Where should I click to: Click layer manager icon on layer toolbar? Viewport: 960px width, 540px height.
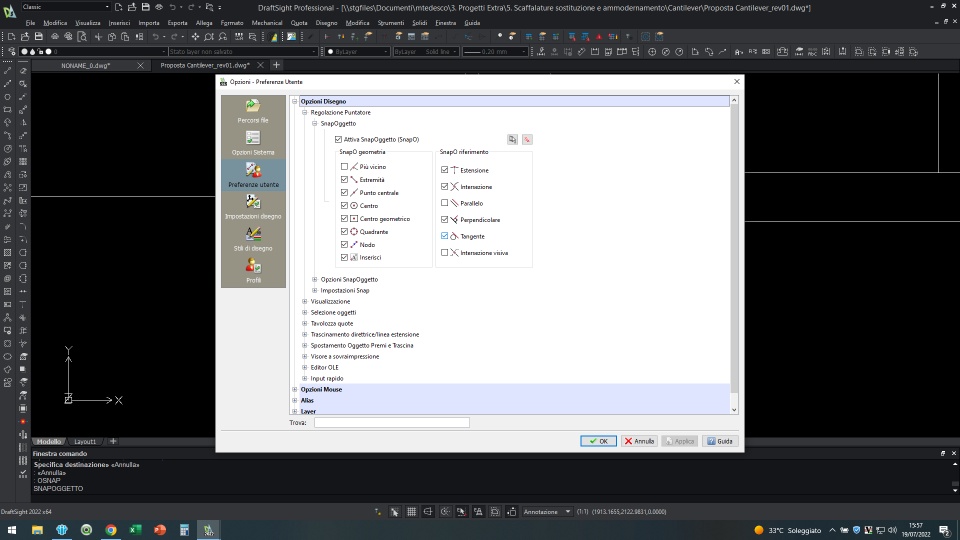[x=11, y=52]
